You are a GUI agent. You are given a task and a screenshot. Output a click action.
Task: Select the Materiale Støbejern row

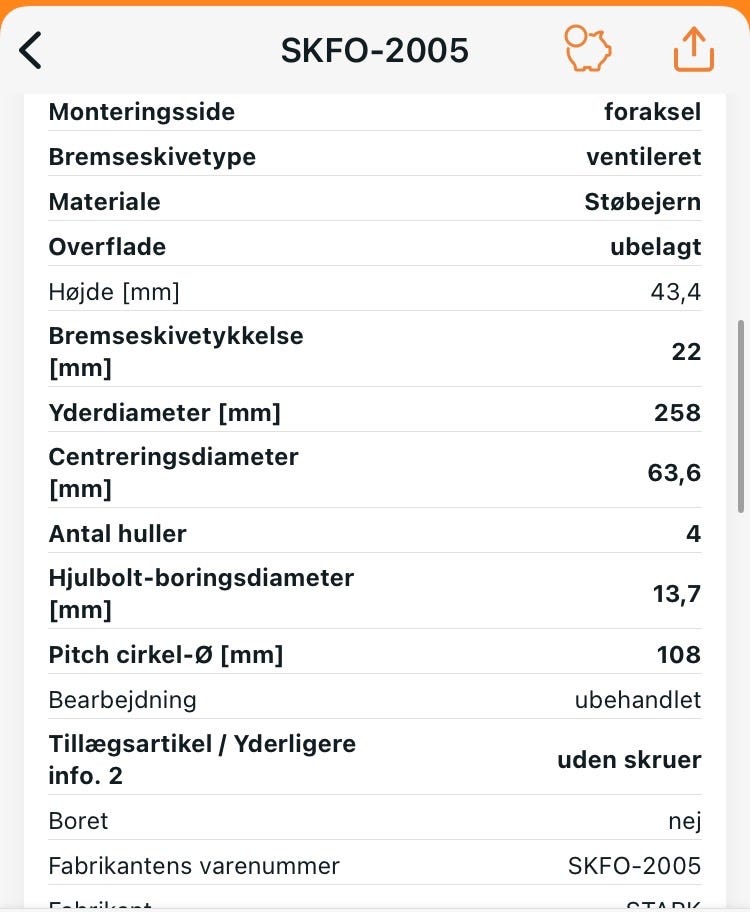tap(375, 202)
